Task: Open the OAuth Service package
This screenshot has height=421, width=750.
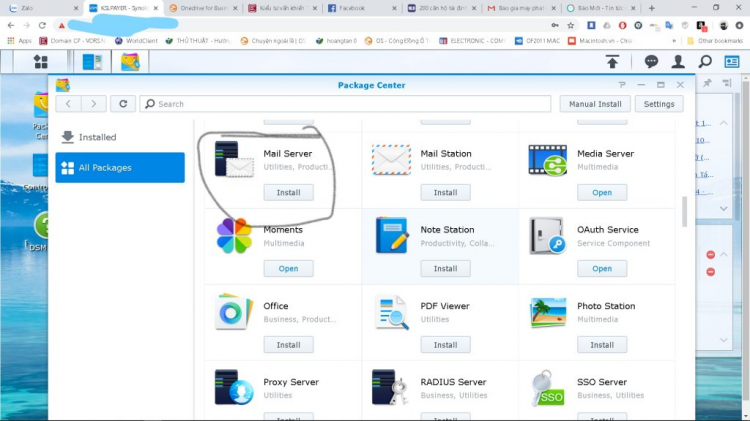Action: (602, 268)
